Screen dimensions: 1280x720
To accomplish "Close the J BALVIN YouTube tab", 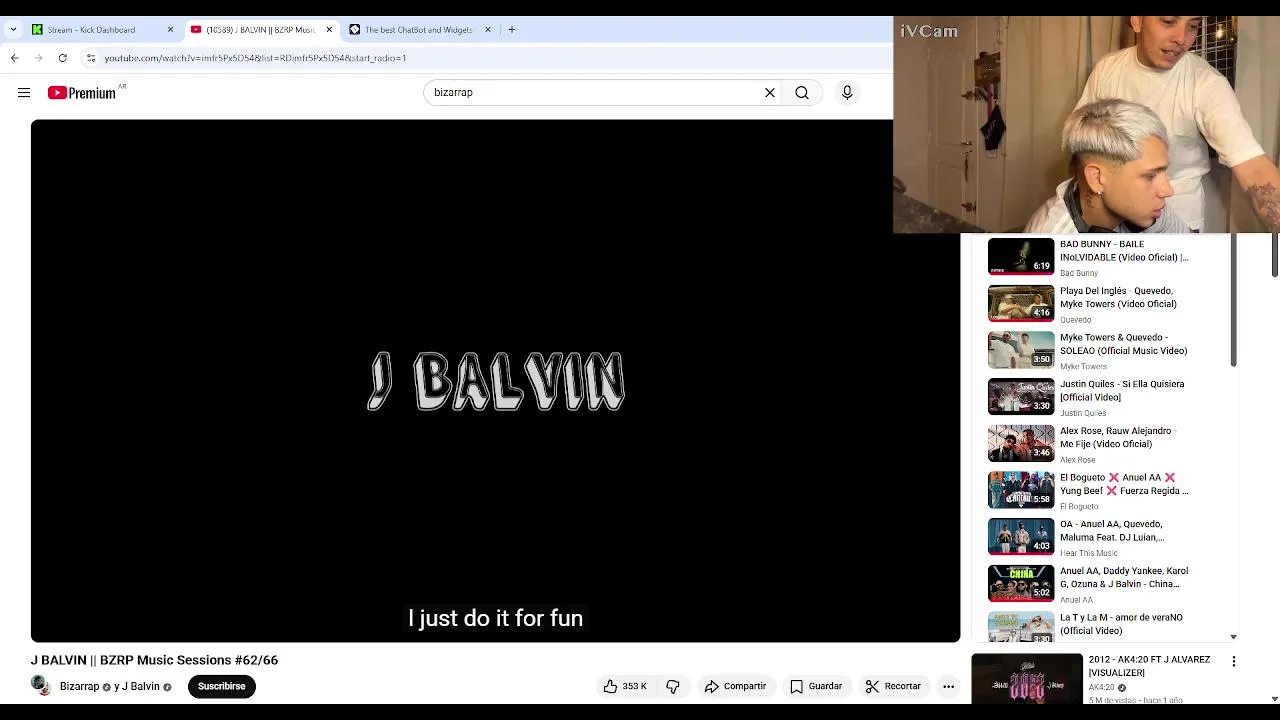I will 329,30.
